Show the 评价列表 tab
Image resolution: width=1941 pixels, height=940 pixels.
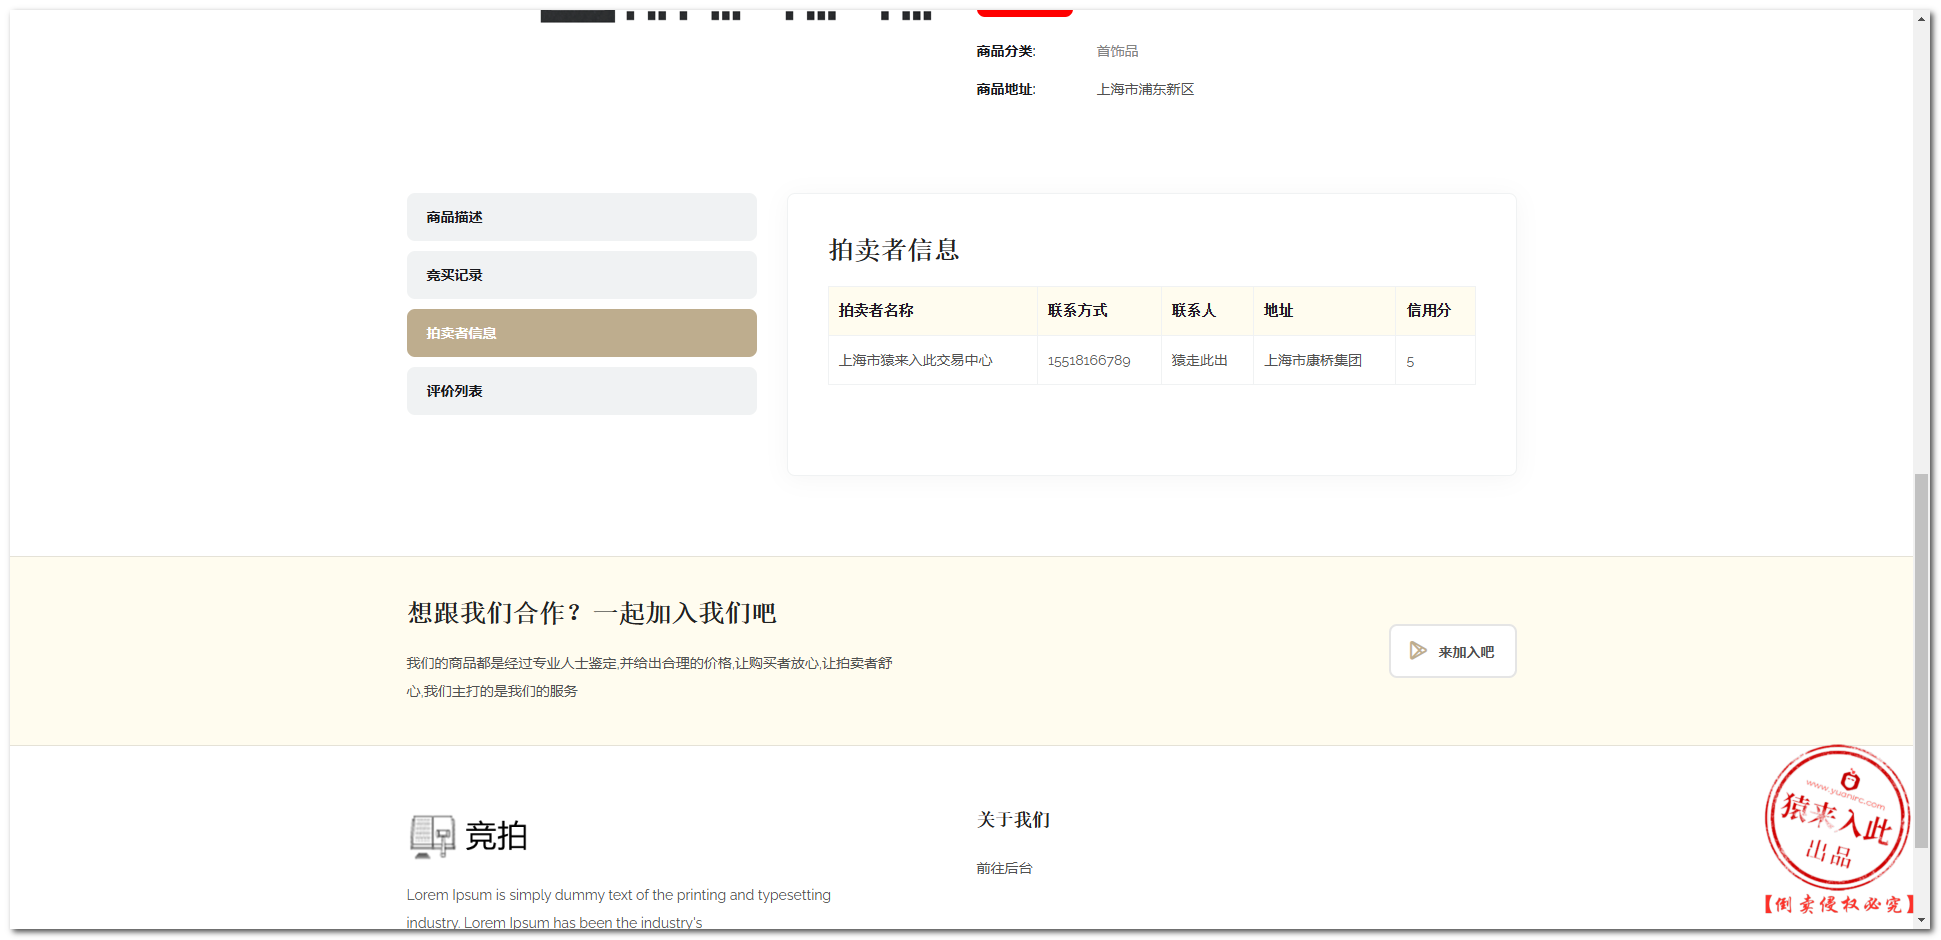pyautogui.click(x=581, y=391)
